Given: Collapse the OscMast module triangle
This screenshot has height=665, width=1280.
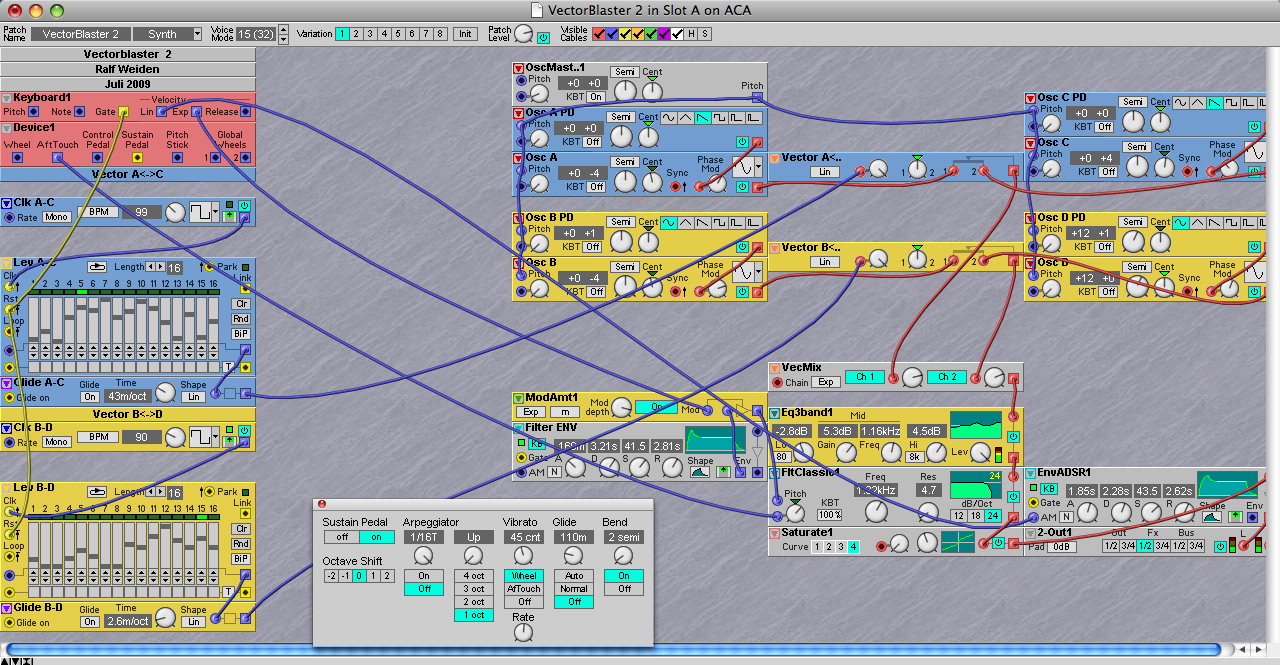Looking at the screenshot, I should (518, 68).
